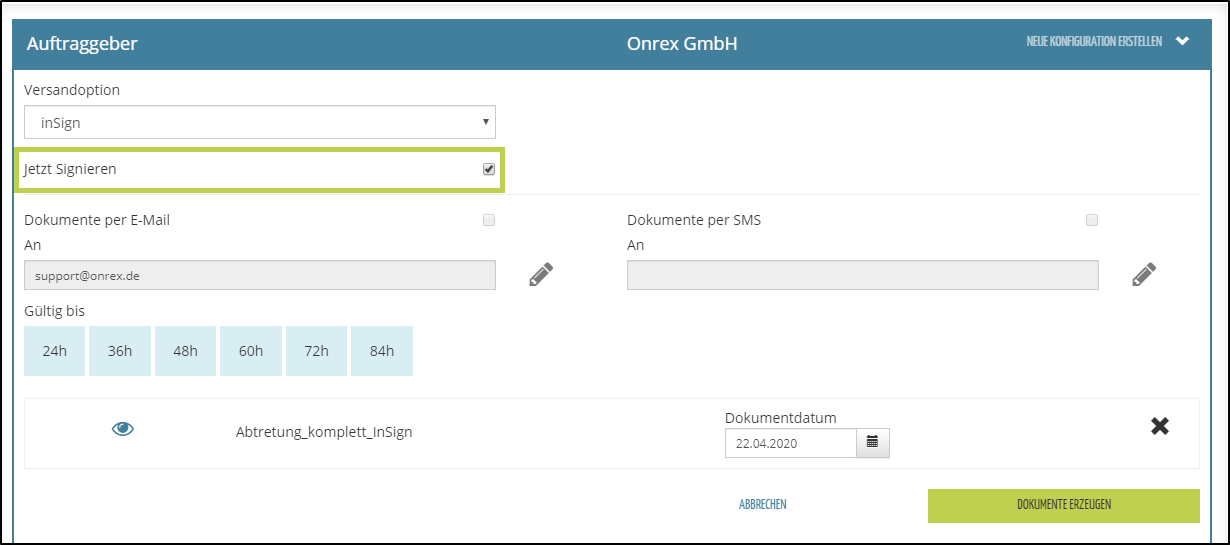Open the Versandoption dropdown
The image size is (1230, 545).
(x=260, y=122)
